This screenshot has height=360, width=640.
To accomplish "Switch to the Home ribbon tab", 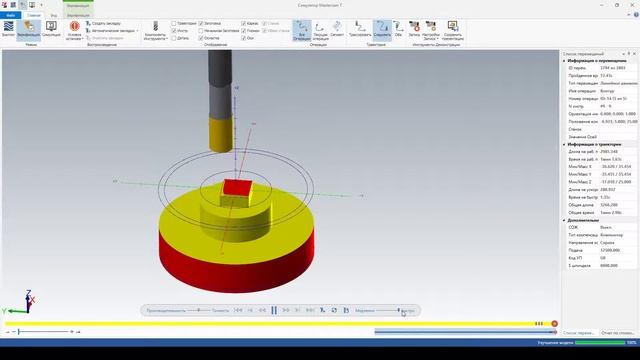I will 33,15.
